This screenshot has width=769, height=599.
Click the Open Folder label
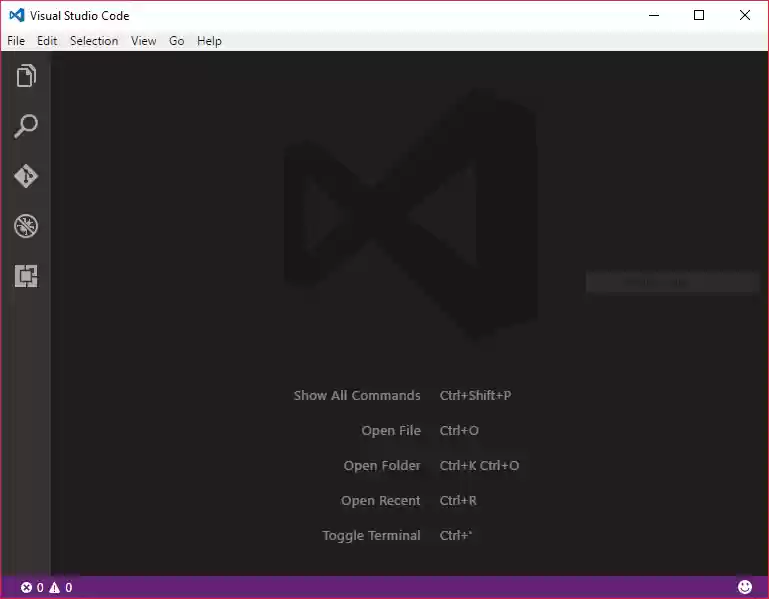tap(382, 466)
